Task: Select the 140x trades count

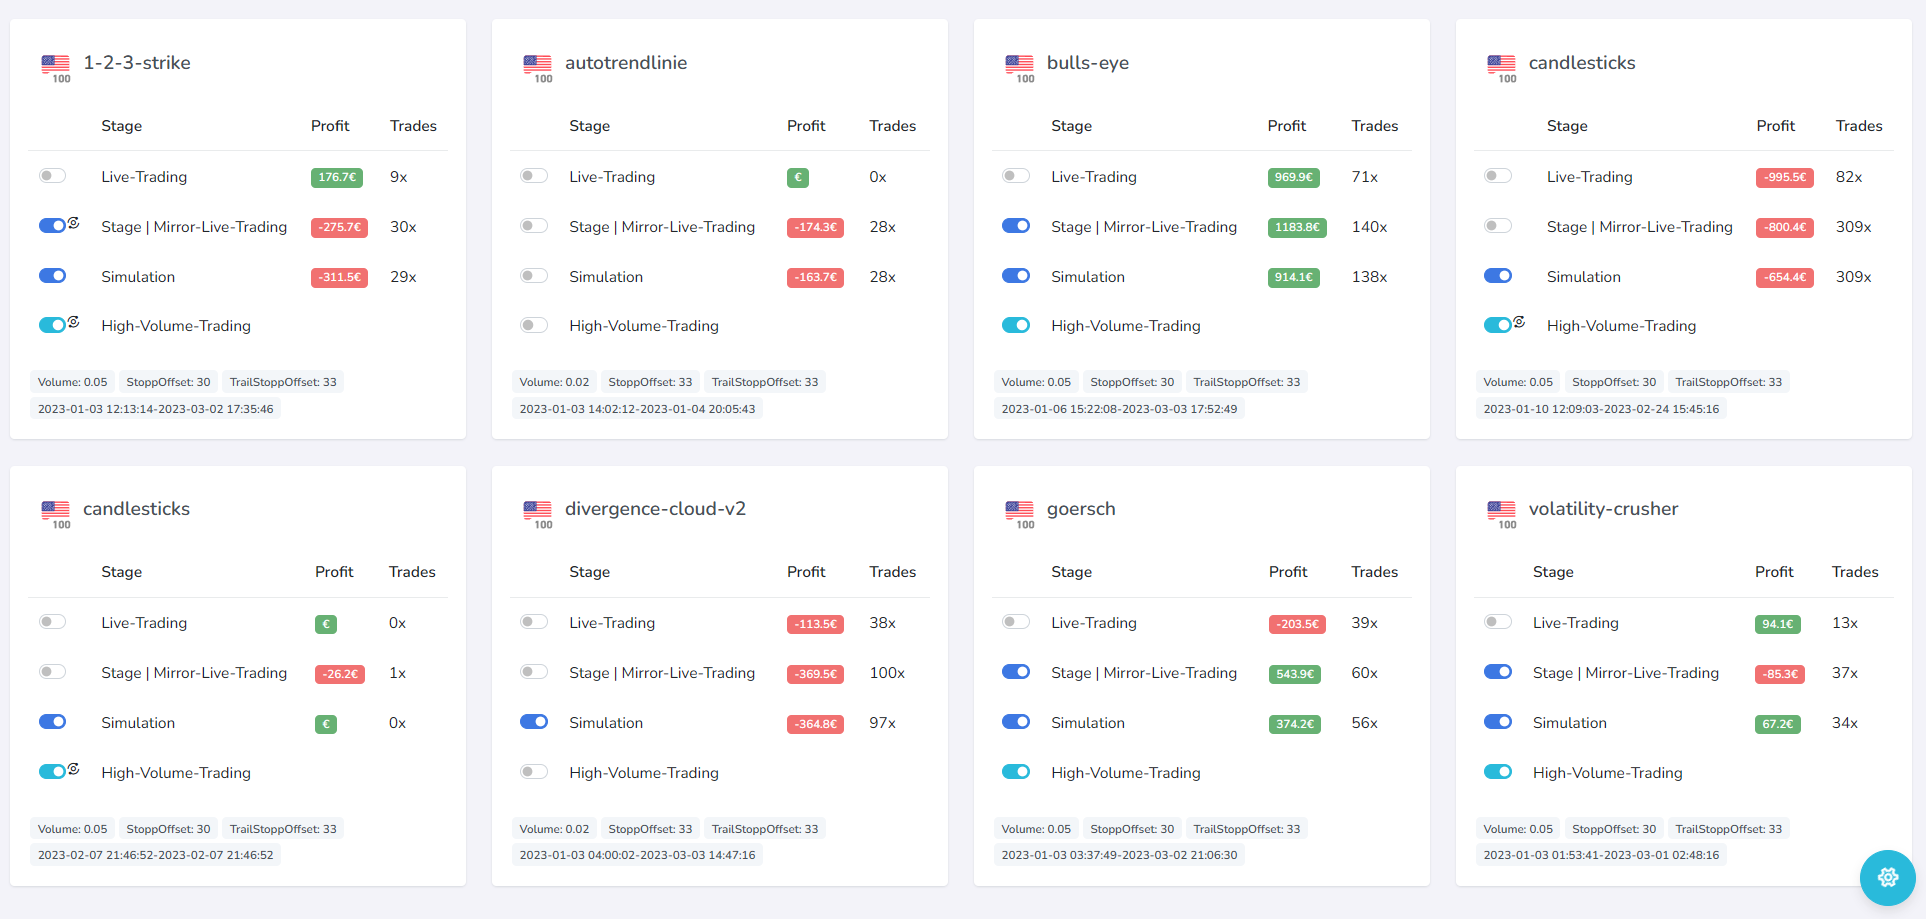Action: pyautogui.click(x=1369, y=227)
